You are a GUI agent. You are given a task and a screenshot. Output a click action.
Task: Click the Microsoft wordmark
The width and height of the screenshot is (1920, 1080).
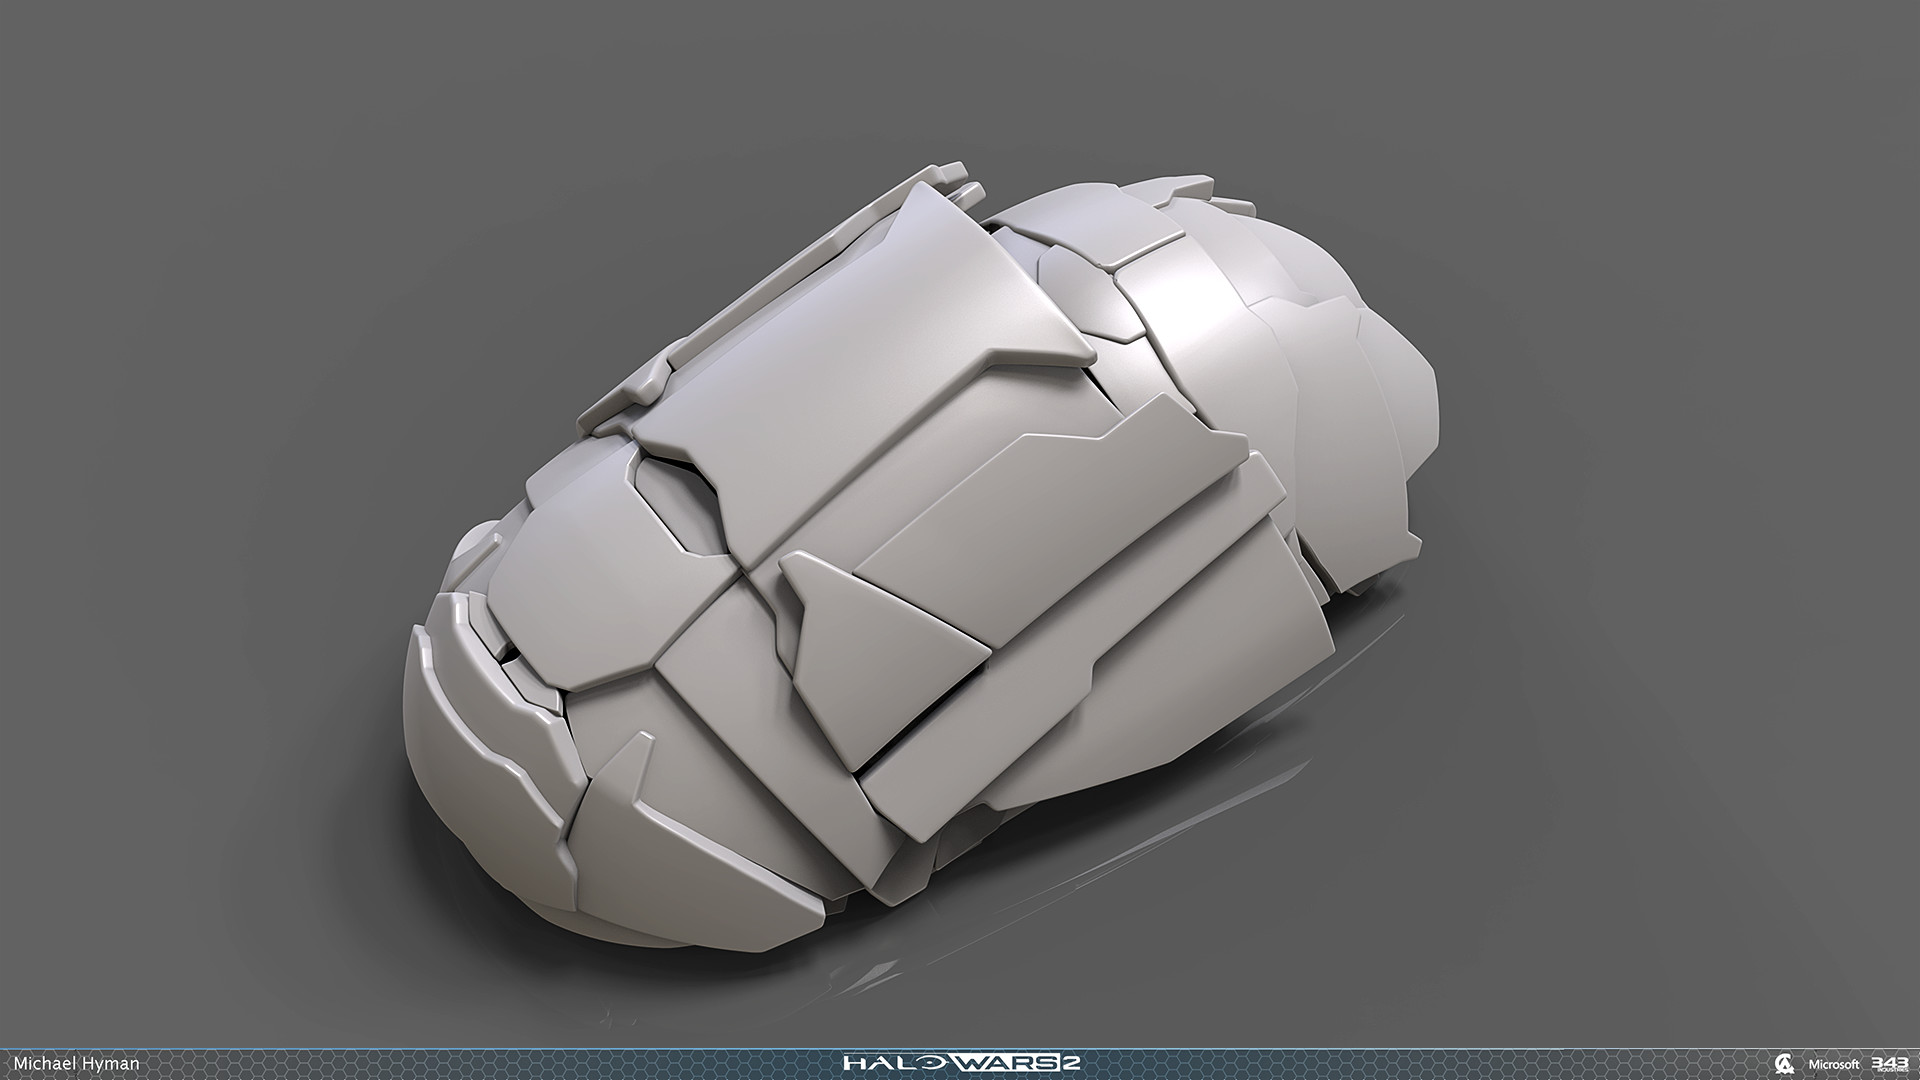pos(1832,1065)
